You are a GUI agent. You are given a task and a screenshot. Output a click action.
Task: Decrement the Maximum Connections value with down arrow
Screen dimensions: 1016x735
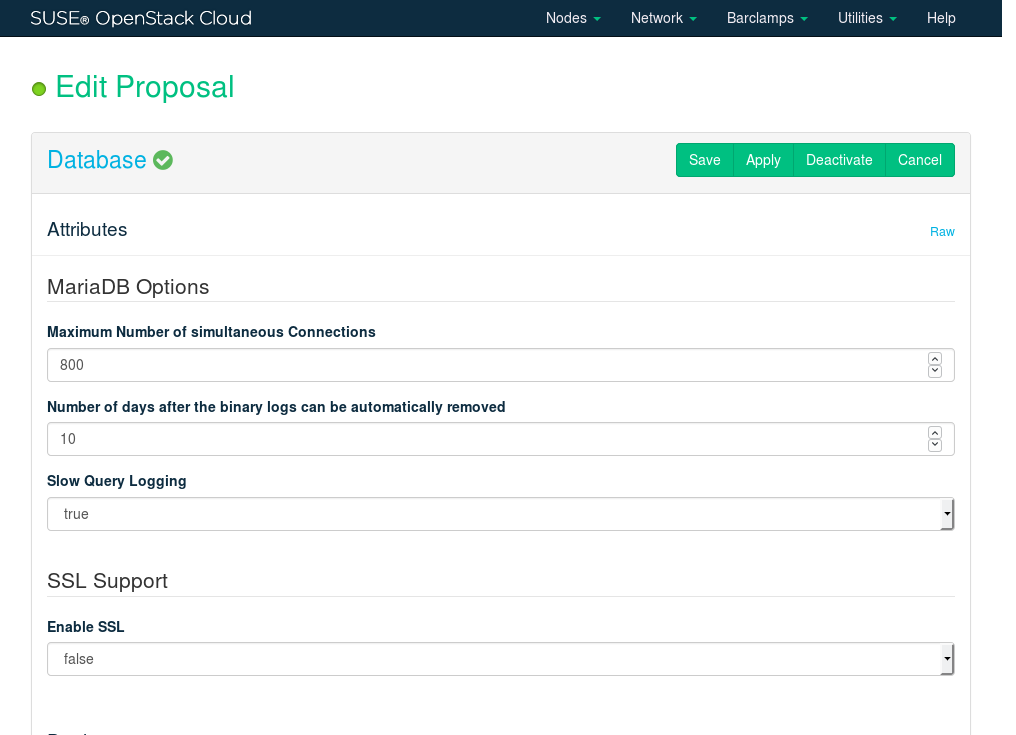click(935, 372)
